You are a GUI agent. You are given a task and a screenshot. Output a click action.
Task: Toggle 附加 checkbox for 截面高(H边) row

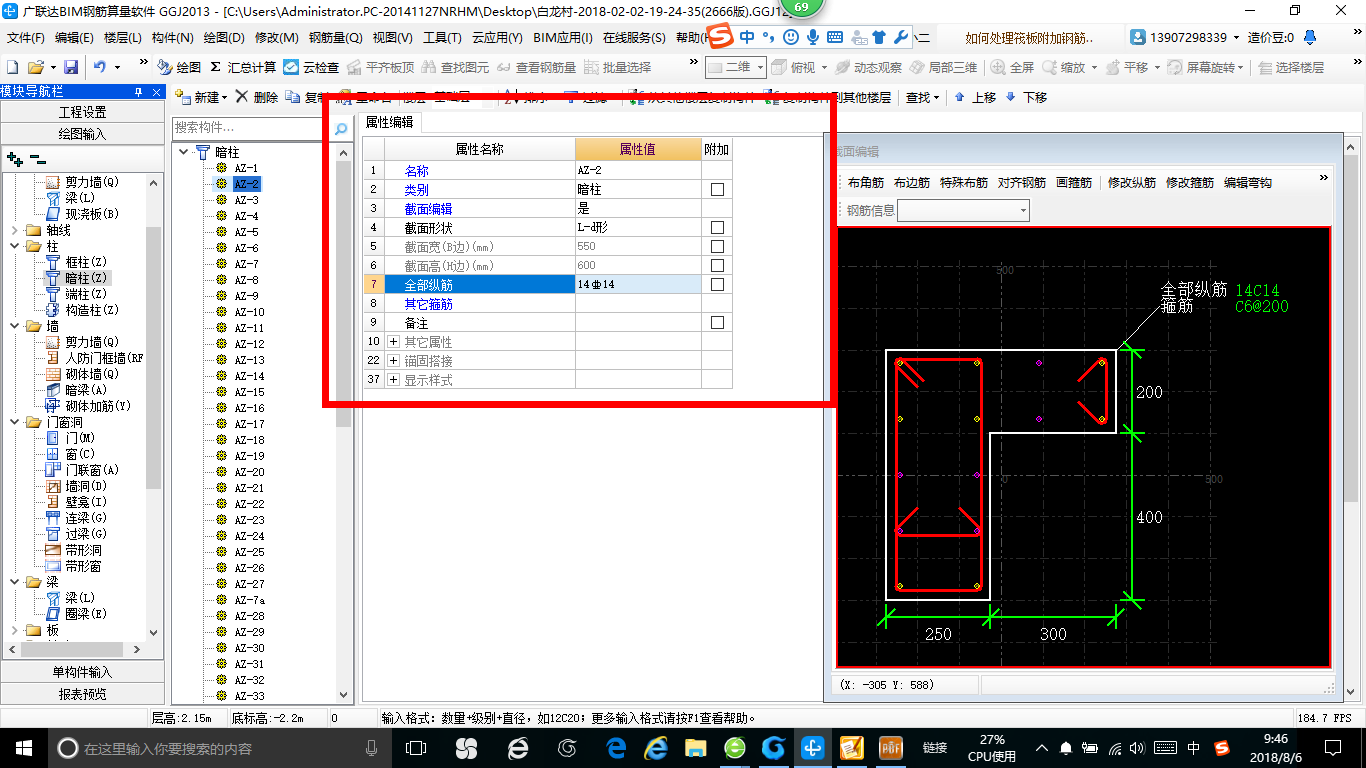(717, 265)
